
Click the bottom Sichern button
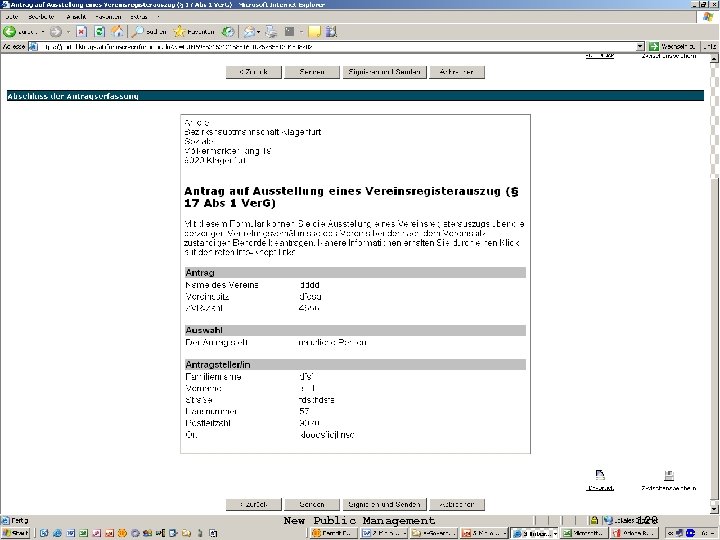click(312, 504)
